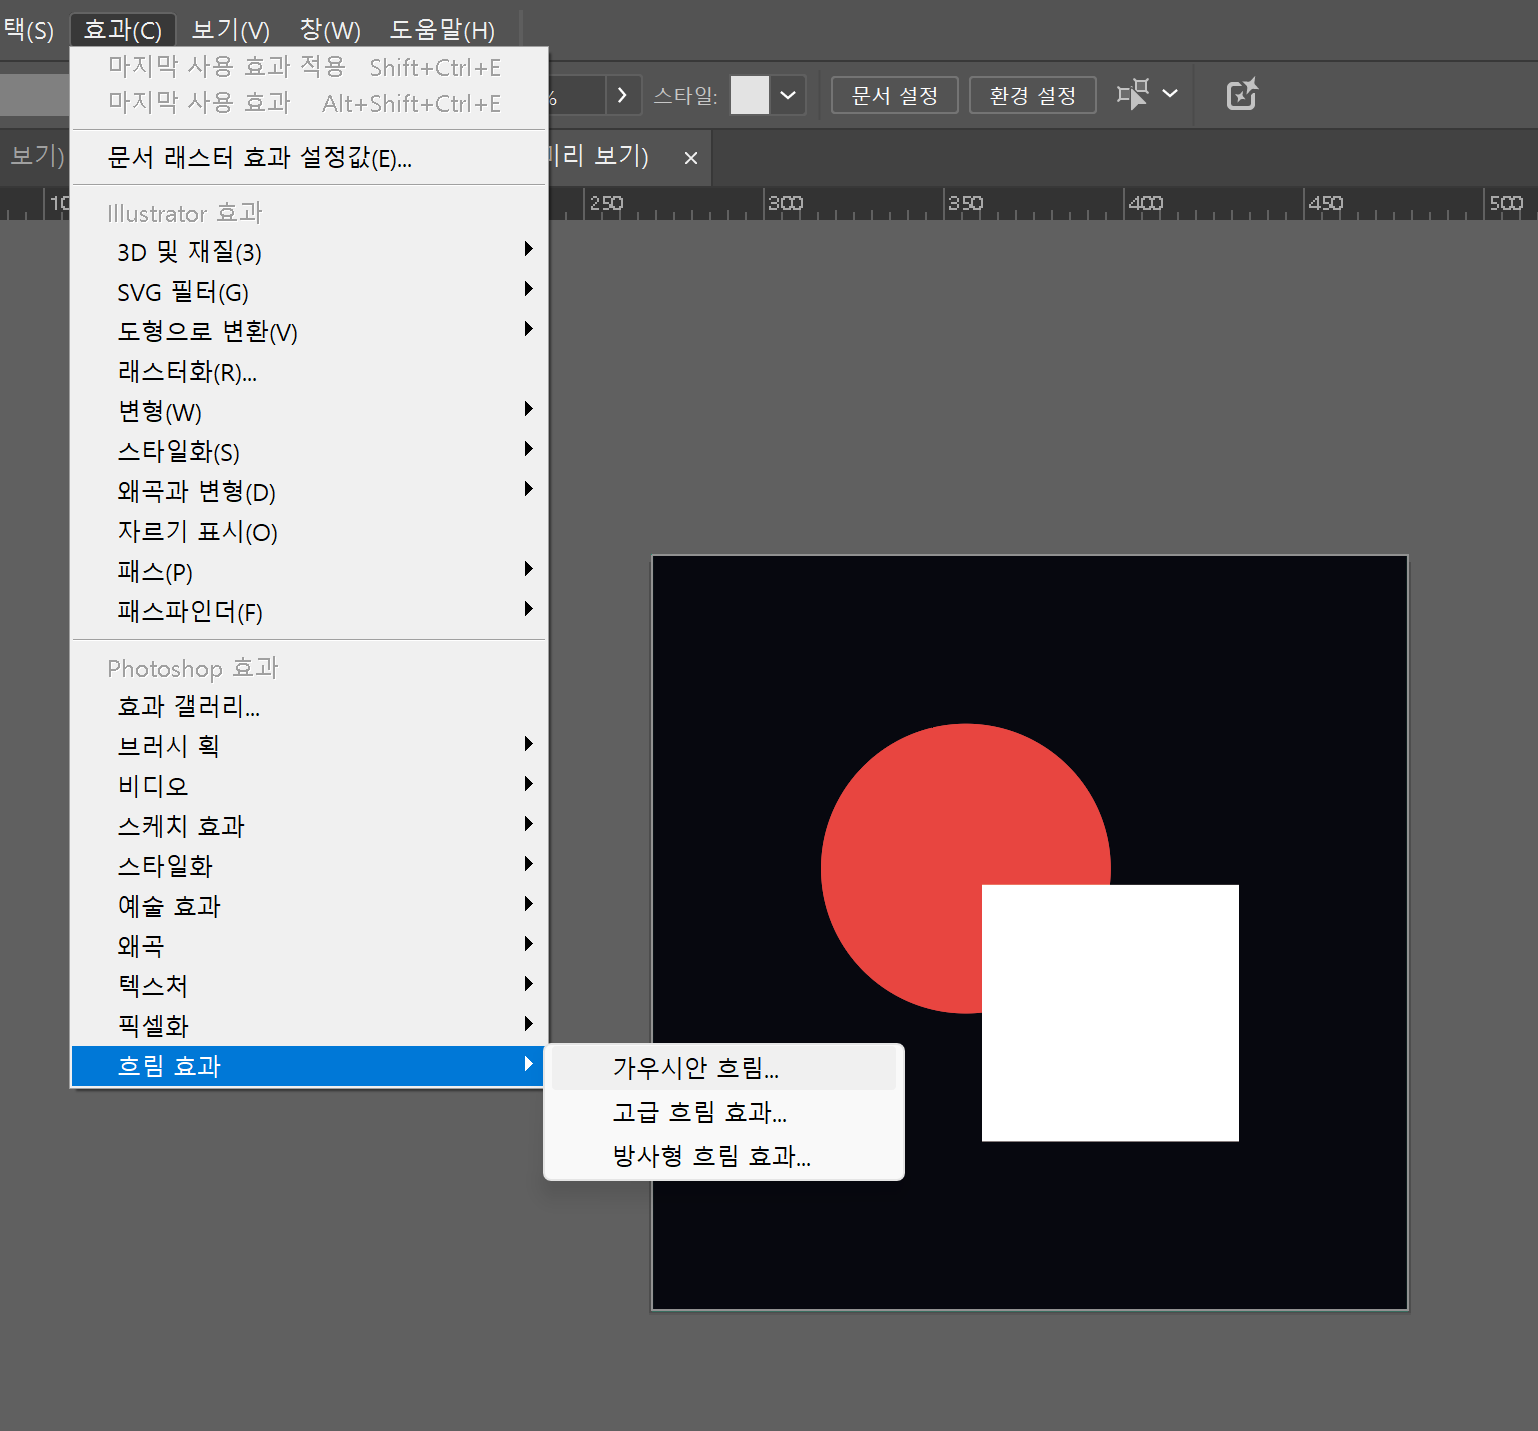Screen dimensions: 1538x1431
Task: Open the 스타일 swatch dropdown arrow
Action: 788,95
